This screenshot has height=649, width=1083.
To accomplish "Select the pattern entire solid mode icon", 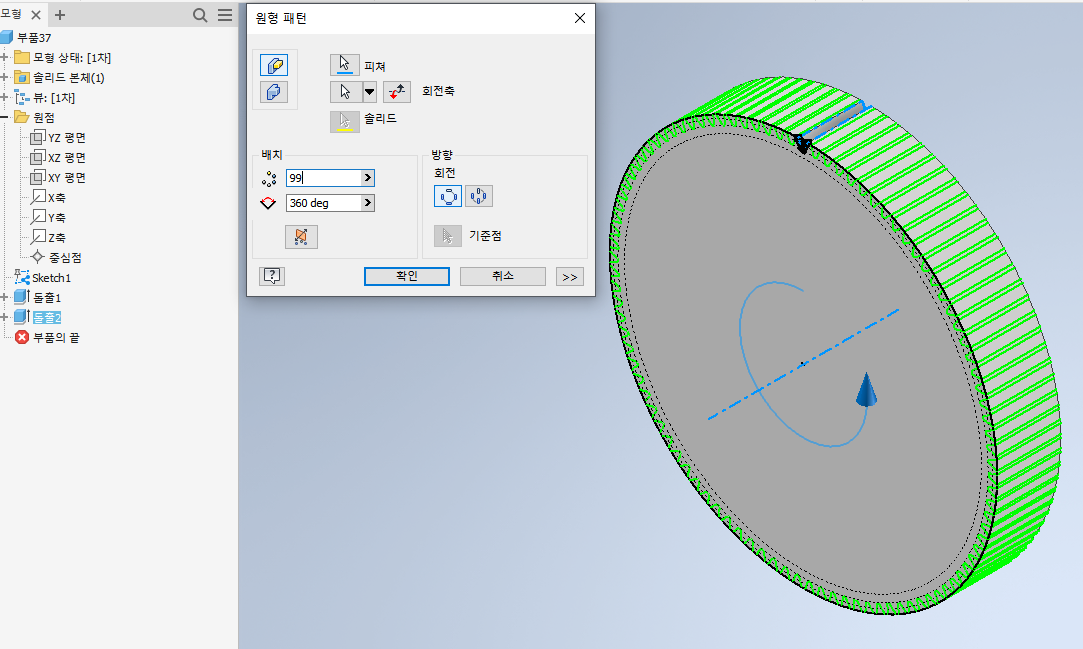I will coord(274,92).
